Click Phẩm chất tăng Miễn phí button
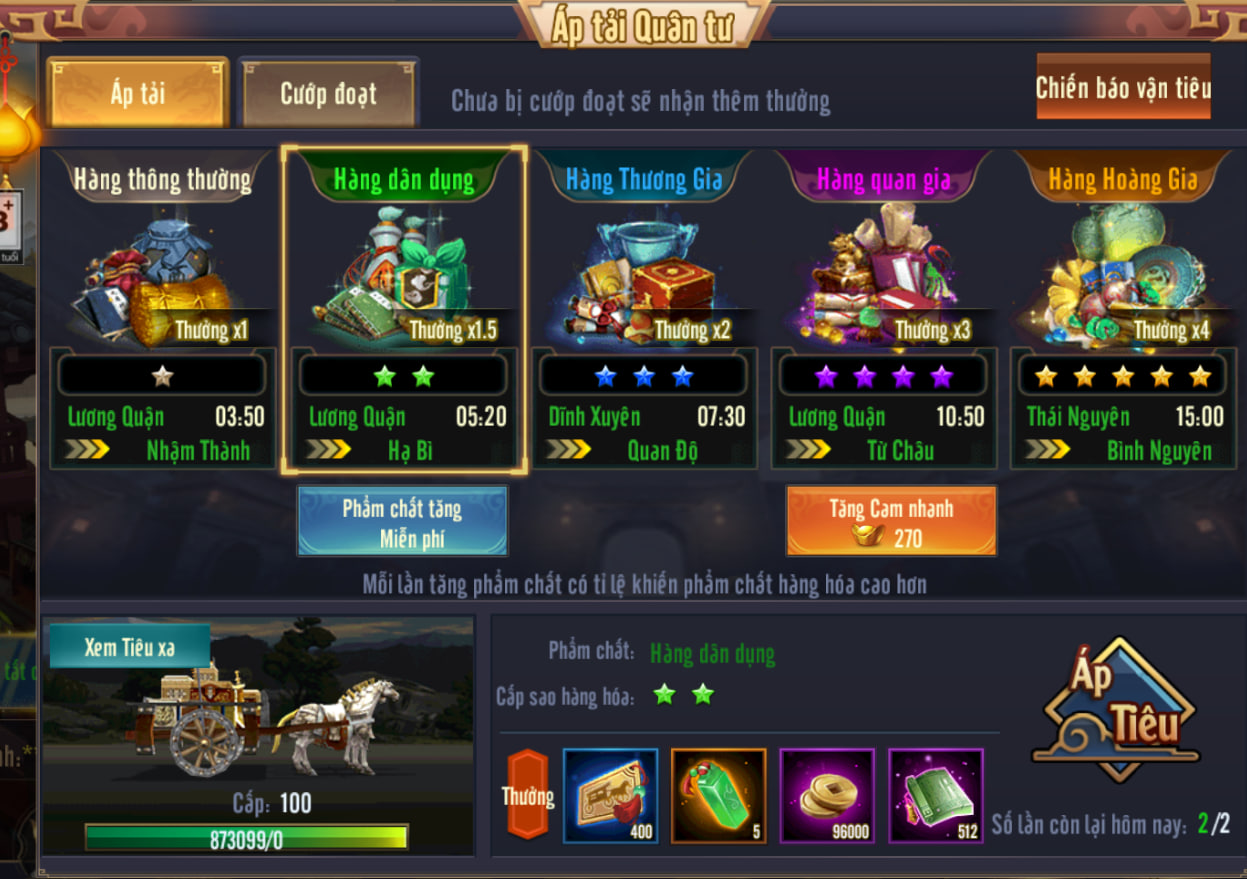 [403, 521]
